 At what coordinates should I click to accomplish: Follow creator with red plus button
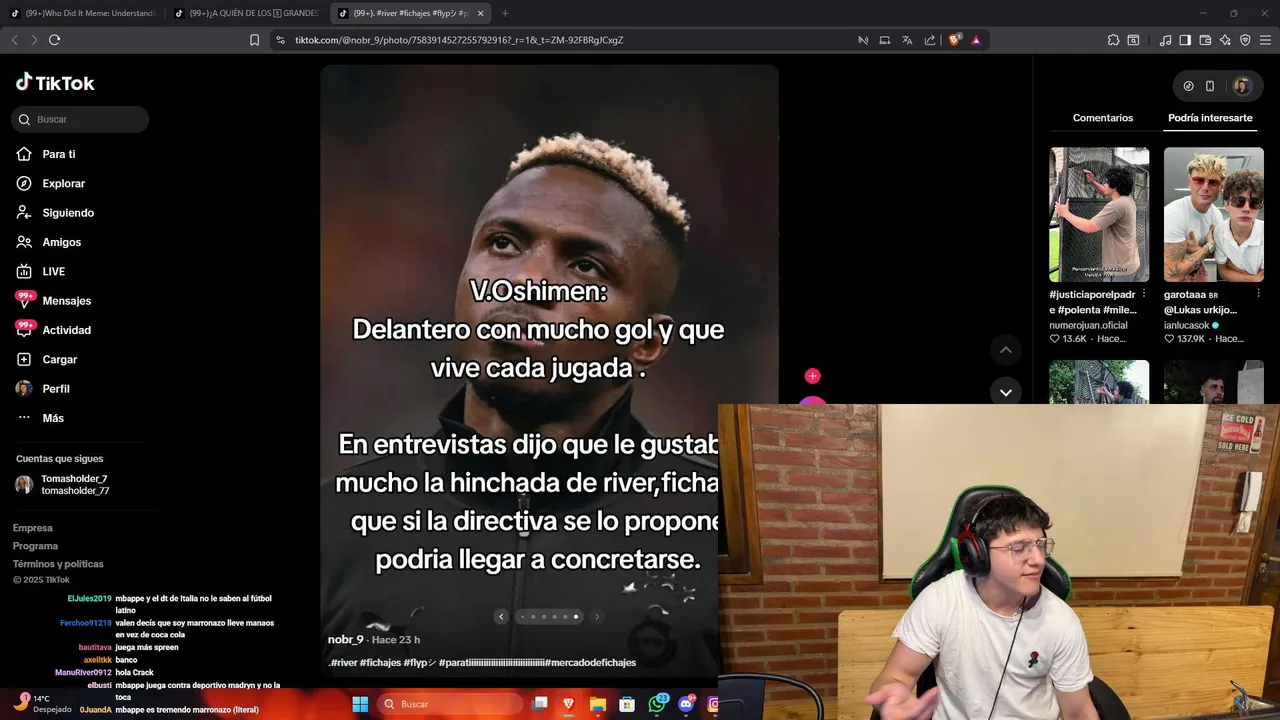tap(812, 376)
